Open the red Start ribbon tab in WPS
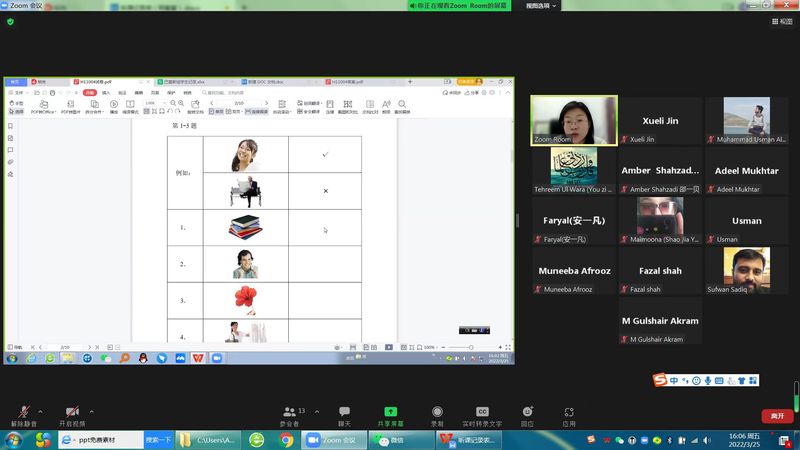The width and height of the screenshot is (800, 450). point(90,93)
